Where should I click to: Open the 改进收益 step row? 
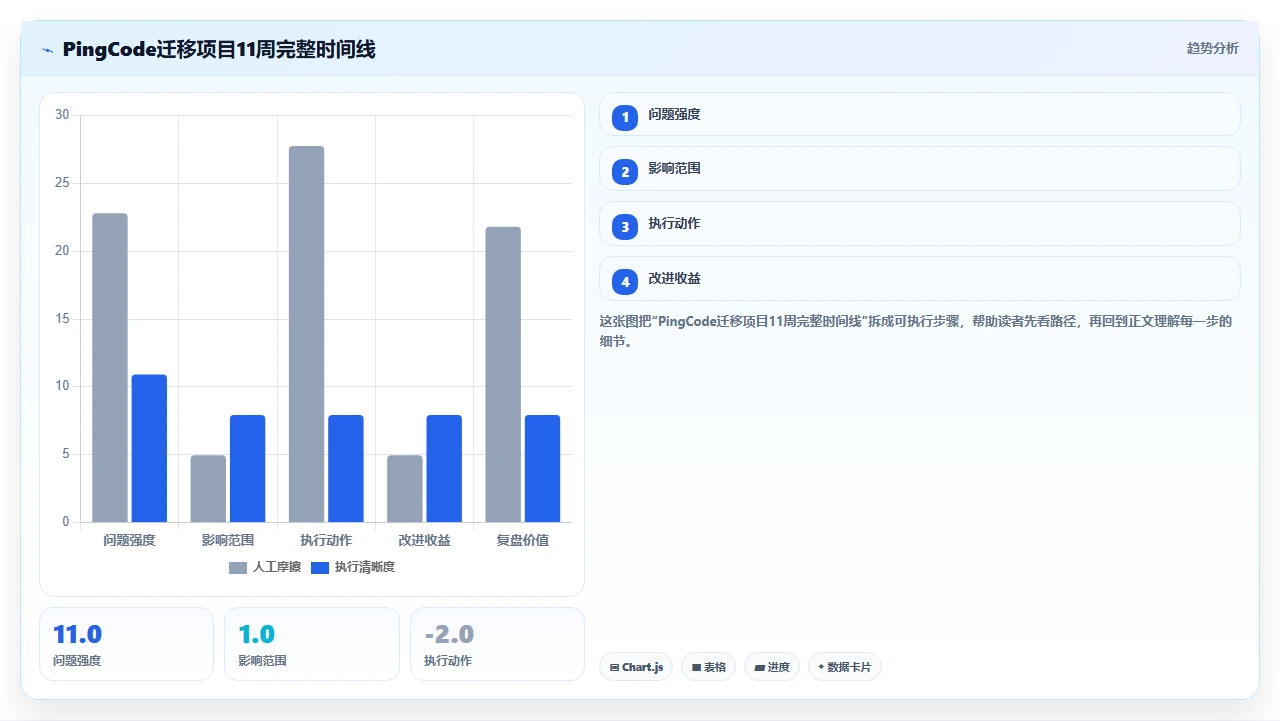click(920, 279)
